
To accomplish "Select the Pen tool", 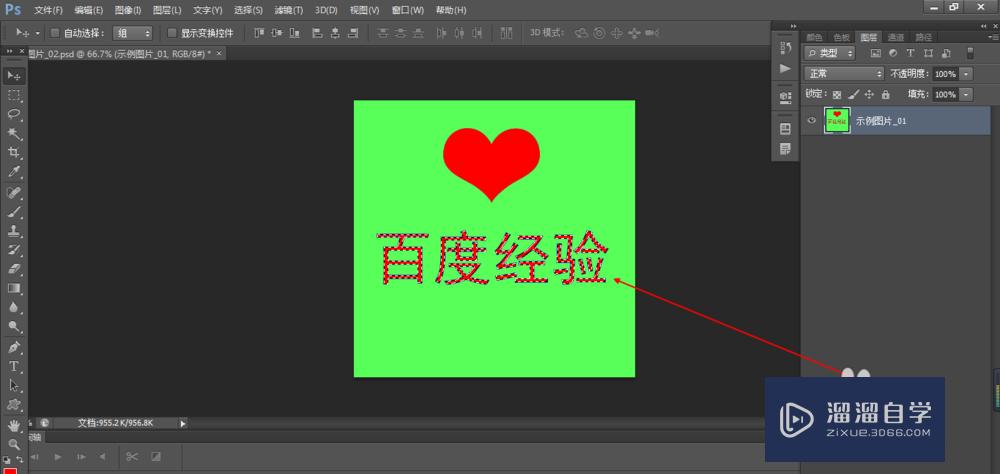I will [13, 348].
